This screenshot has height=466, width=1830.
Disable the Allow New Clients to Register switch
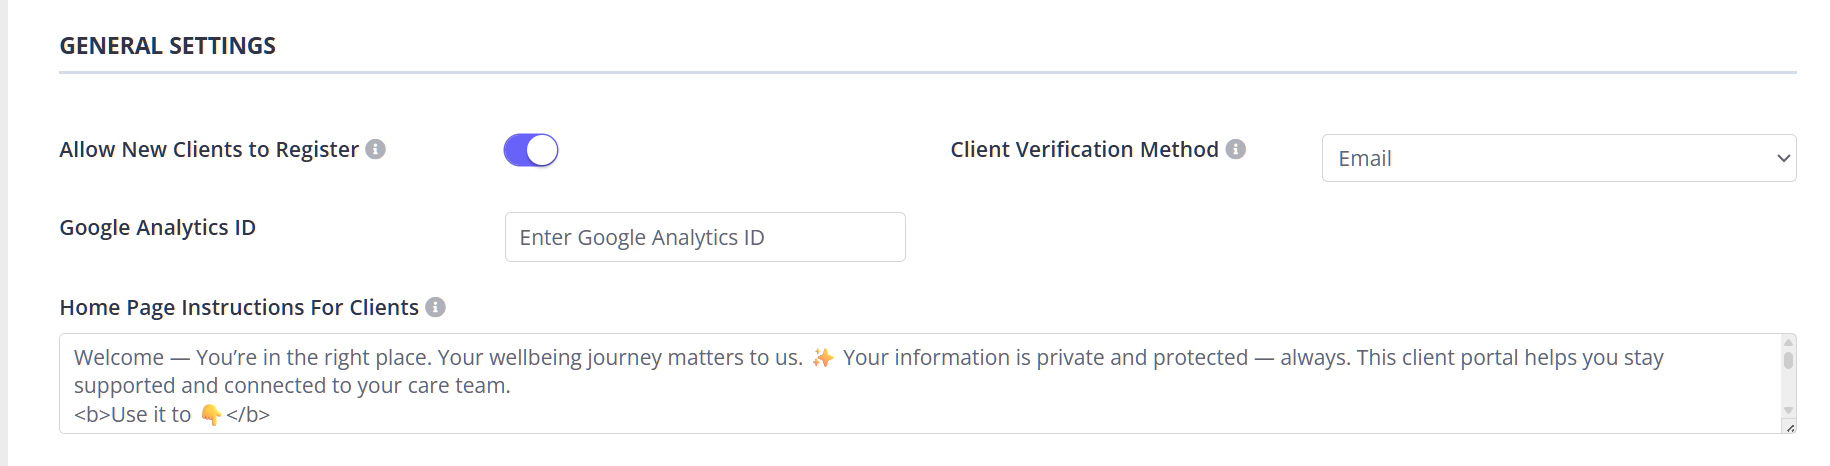(531, 150)
